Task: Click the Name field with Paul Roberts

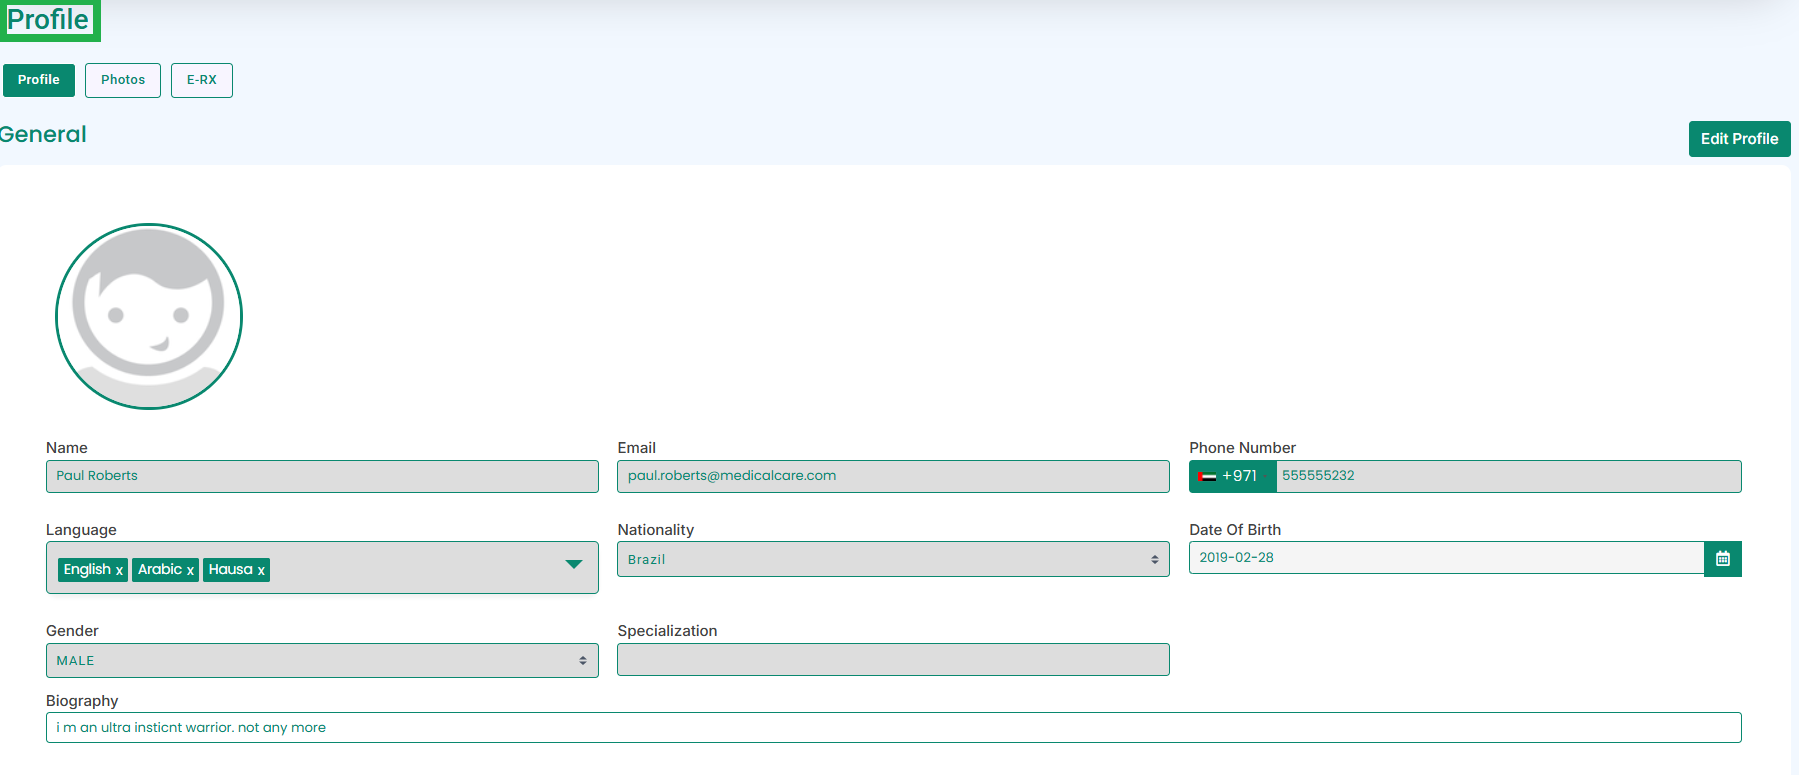Action: pyautogui.click(x=322, y=476)
